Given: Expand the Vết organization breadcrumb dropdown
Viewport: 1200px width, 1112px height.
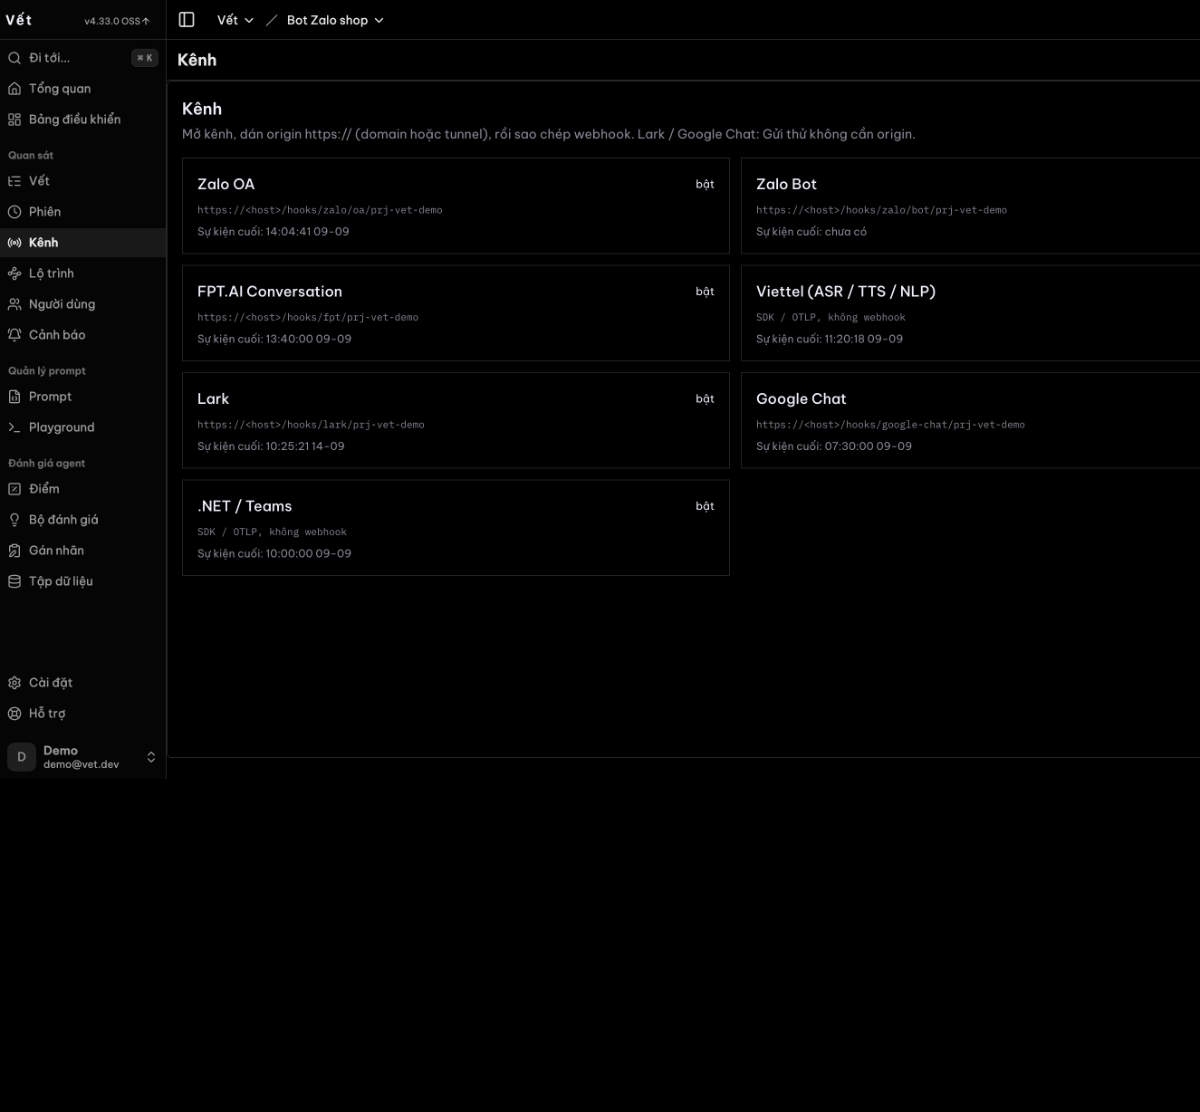Looking at the screenshot, I should click(x=236, y=20).
